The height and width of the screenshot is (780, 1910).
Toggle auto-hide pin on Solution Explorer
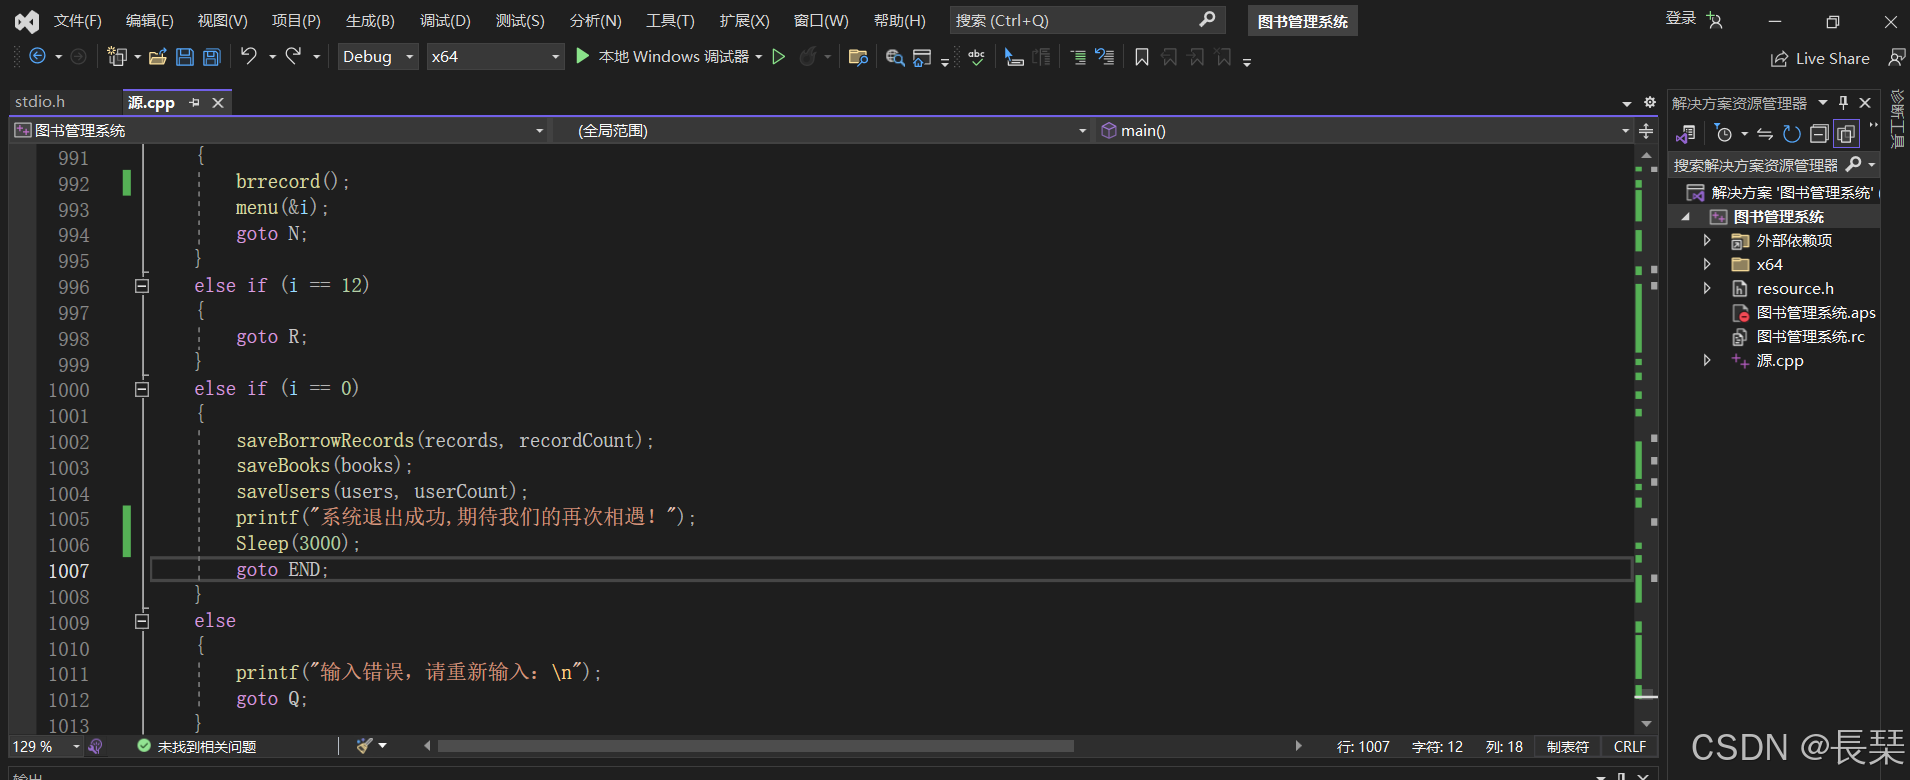pos(1843,102)
